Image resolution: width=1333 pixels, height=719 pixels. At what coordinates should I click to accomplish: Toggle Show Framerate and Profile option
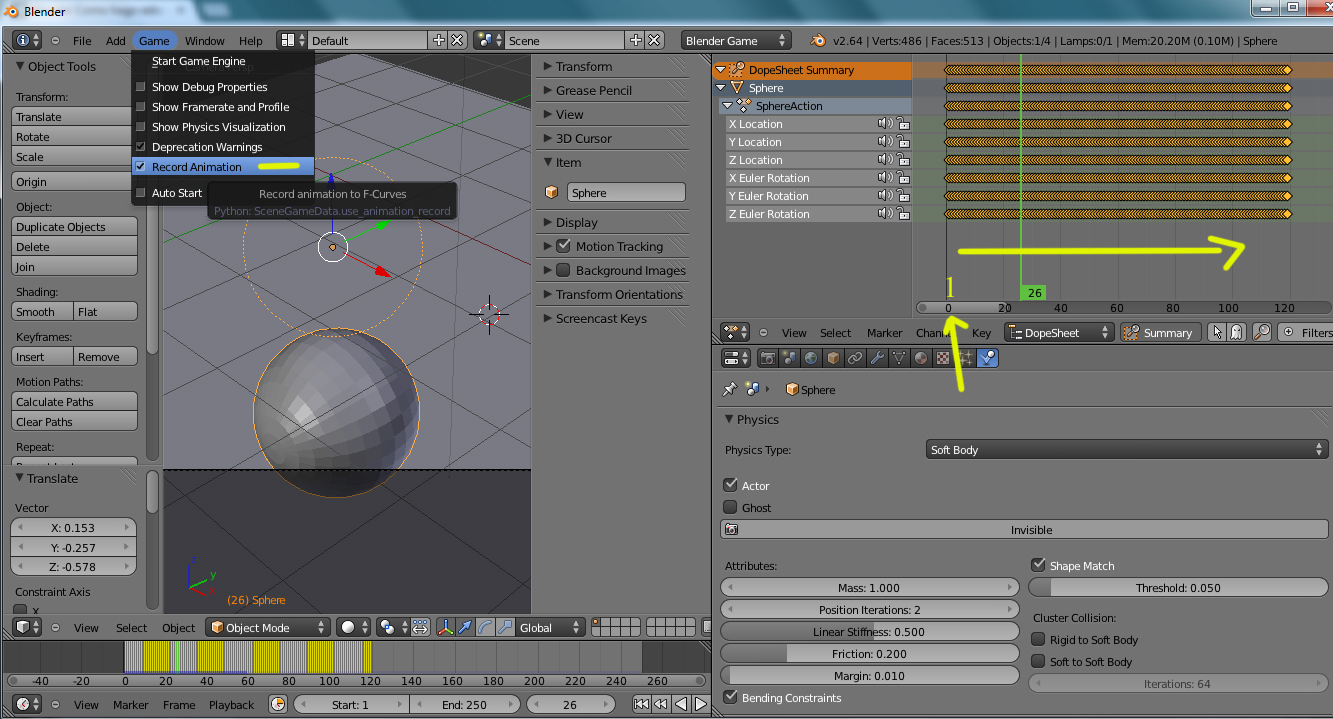221,107
